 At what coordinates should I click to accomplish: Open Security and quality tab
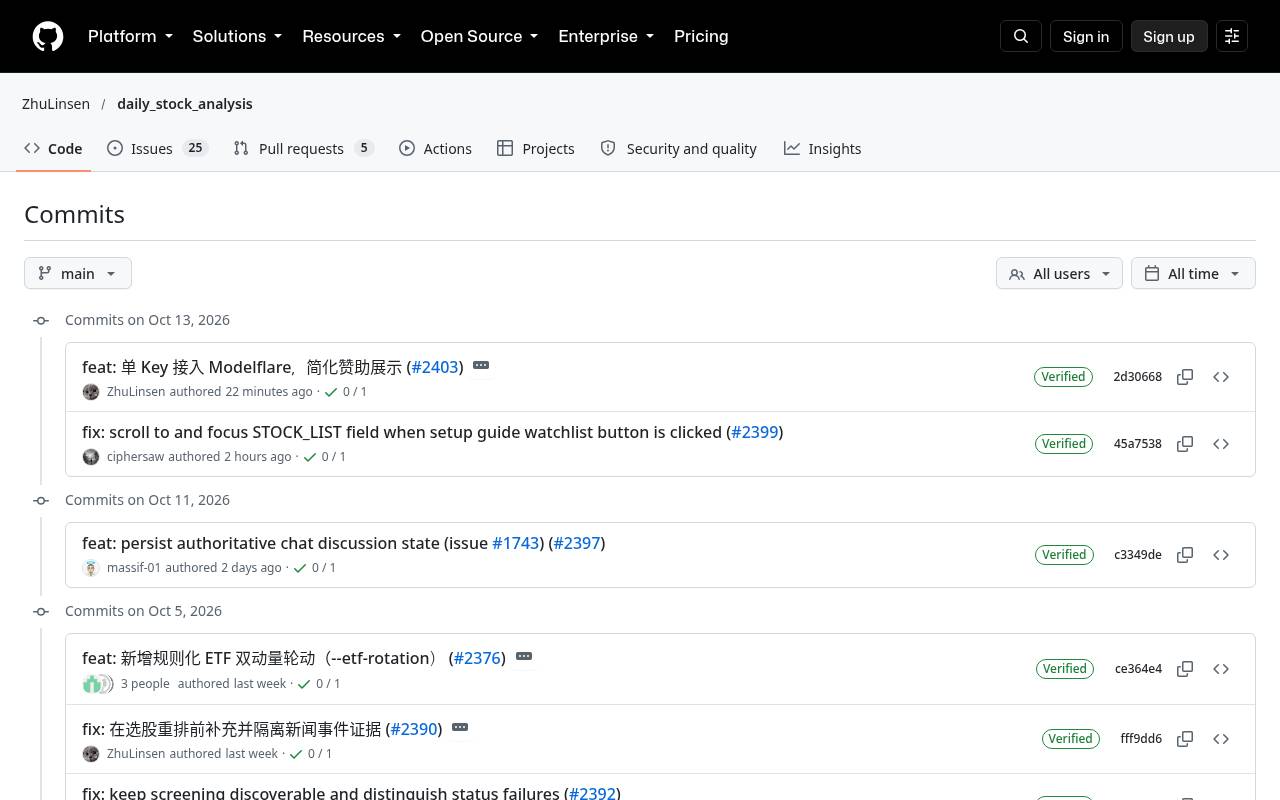pyautogui.click(x=679, y=148)
